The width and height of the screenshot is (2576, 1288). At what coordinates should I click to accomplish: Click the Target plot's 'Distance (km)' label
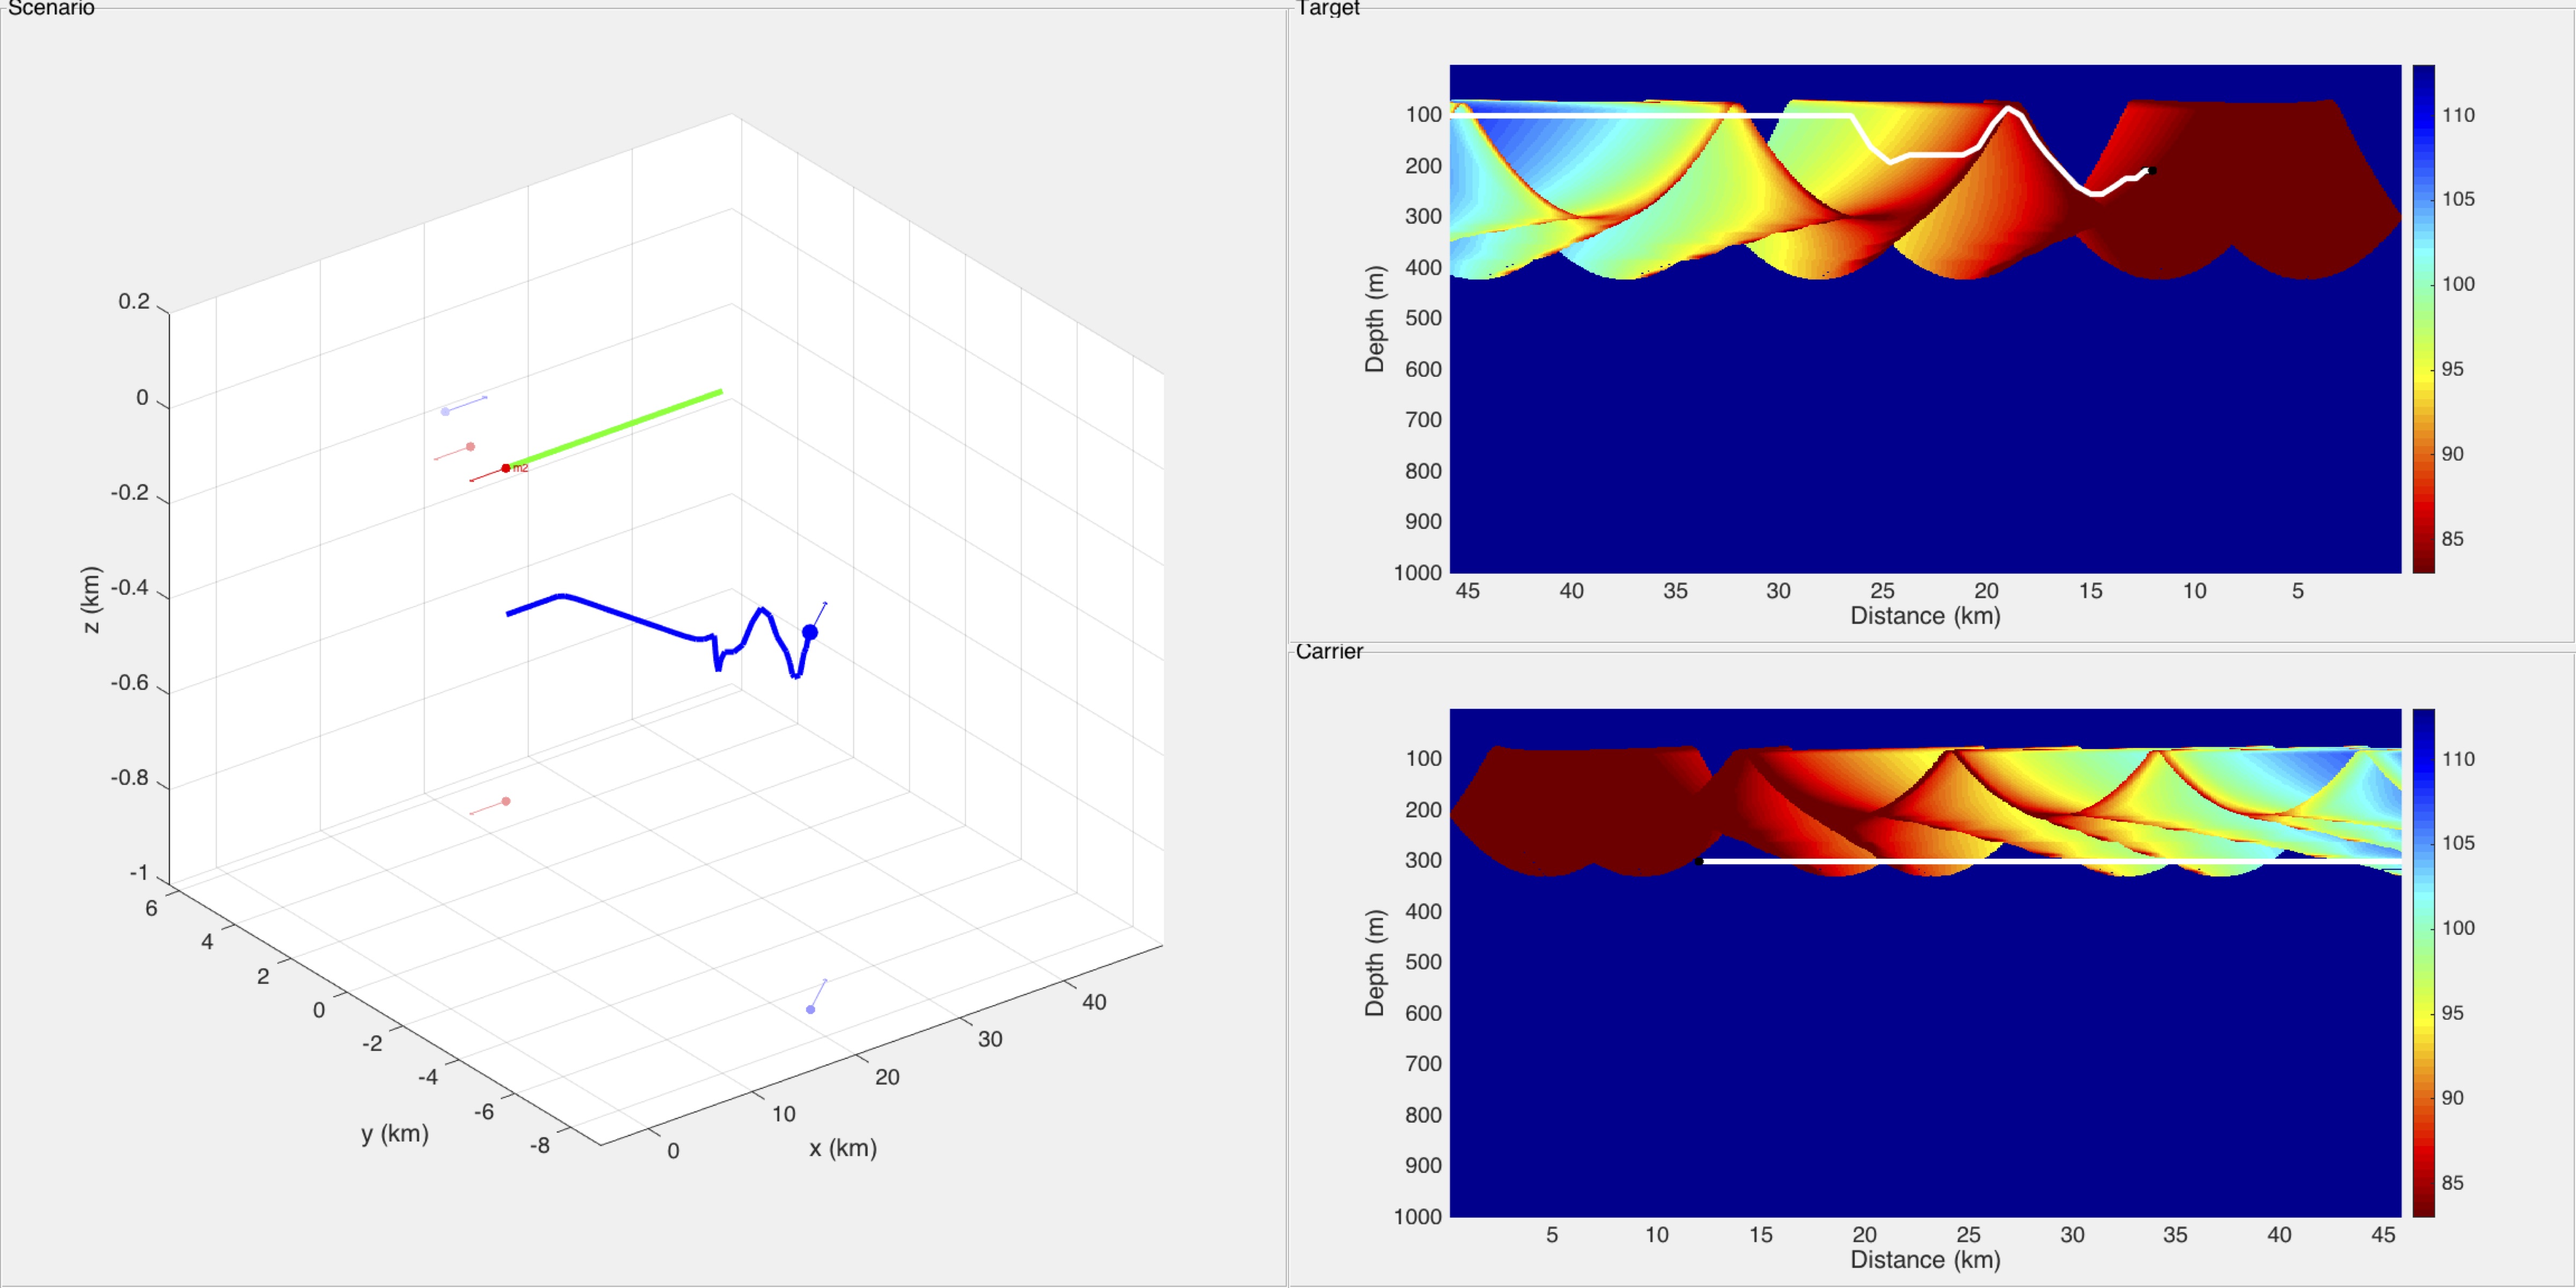pos(1925,616)
